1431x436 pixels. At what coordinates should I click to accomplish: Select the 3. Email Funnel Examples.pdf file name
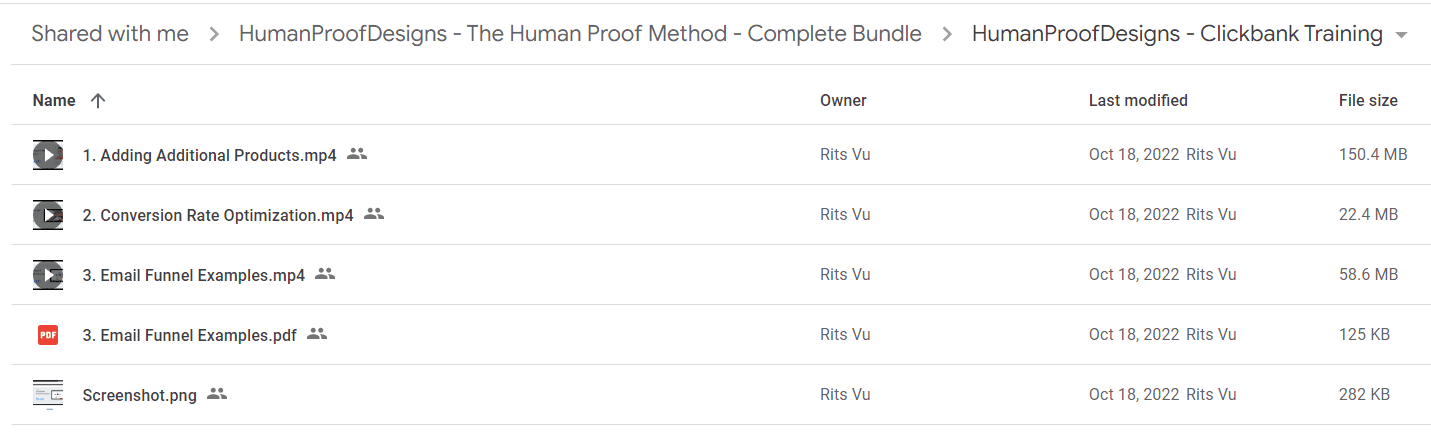(190, 335)
